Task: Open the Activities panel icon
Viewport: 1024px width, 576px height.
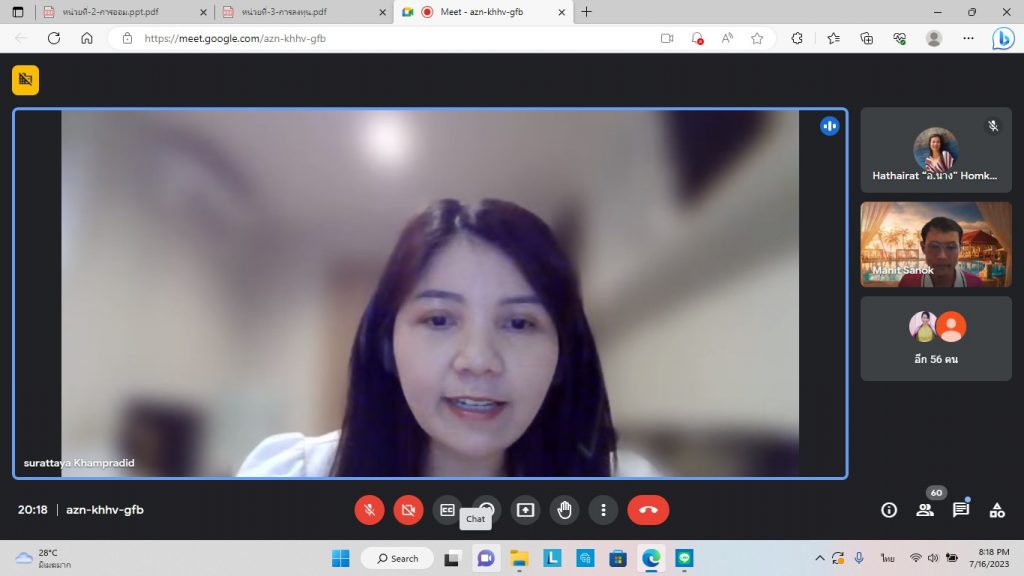Action: pyautogui.click(x=997, y=510)
